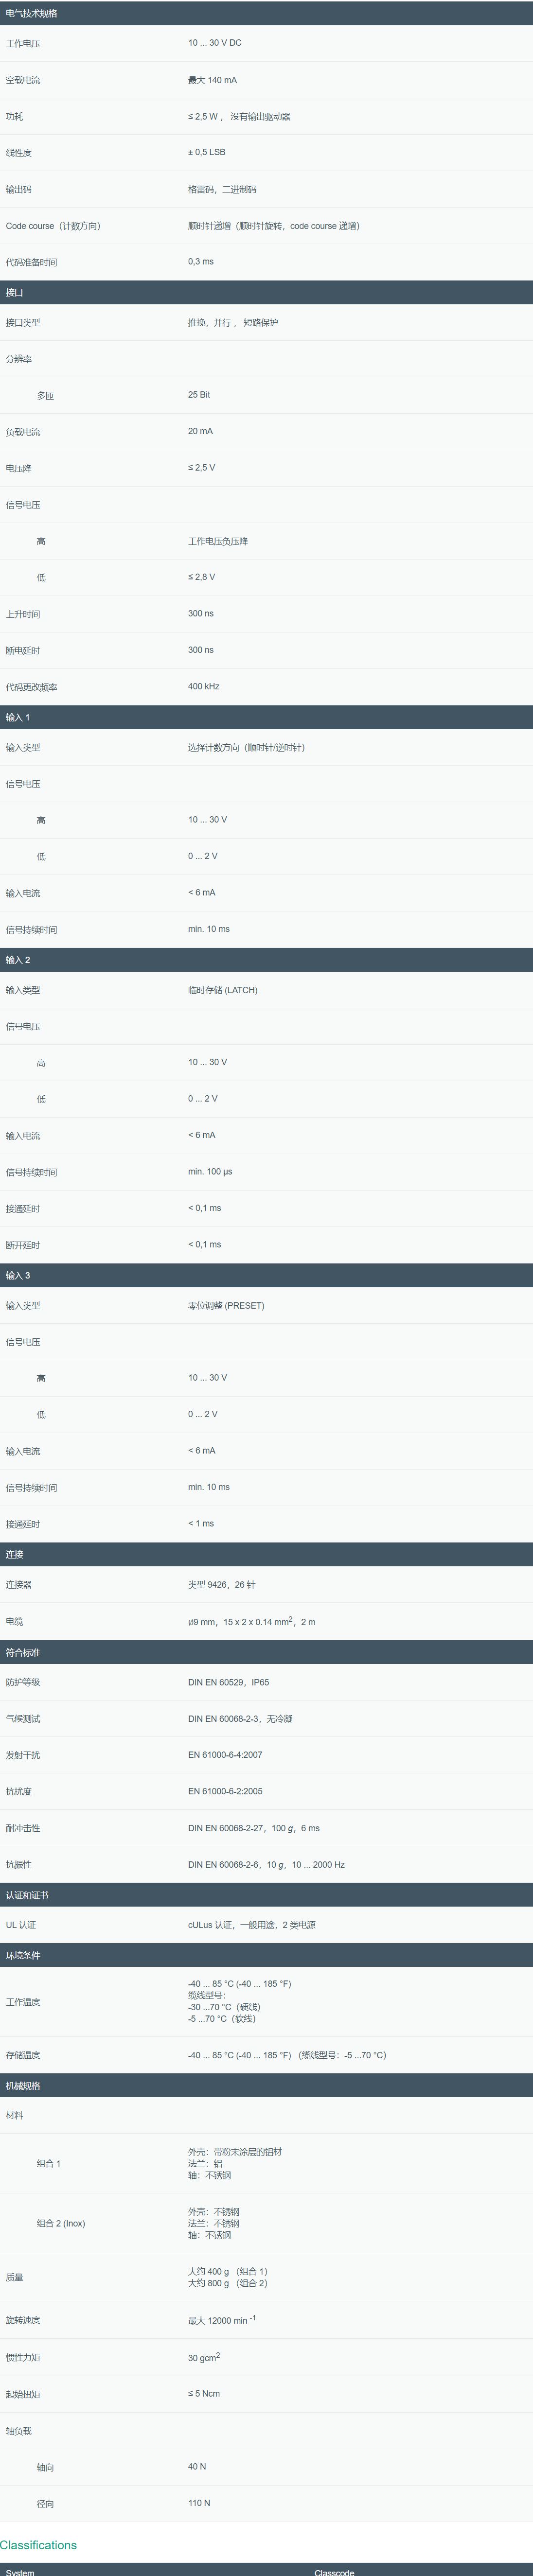Image resolution: width=533 pixels, height=2576 pixels.
Task: Select the 工作温度 row label
Action: (x=23, y=2002)
